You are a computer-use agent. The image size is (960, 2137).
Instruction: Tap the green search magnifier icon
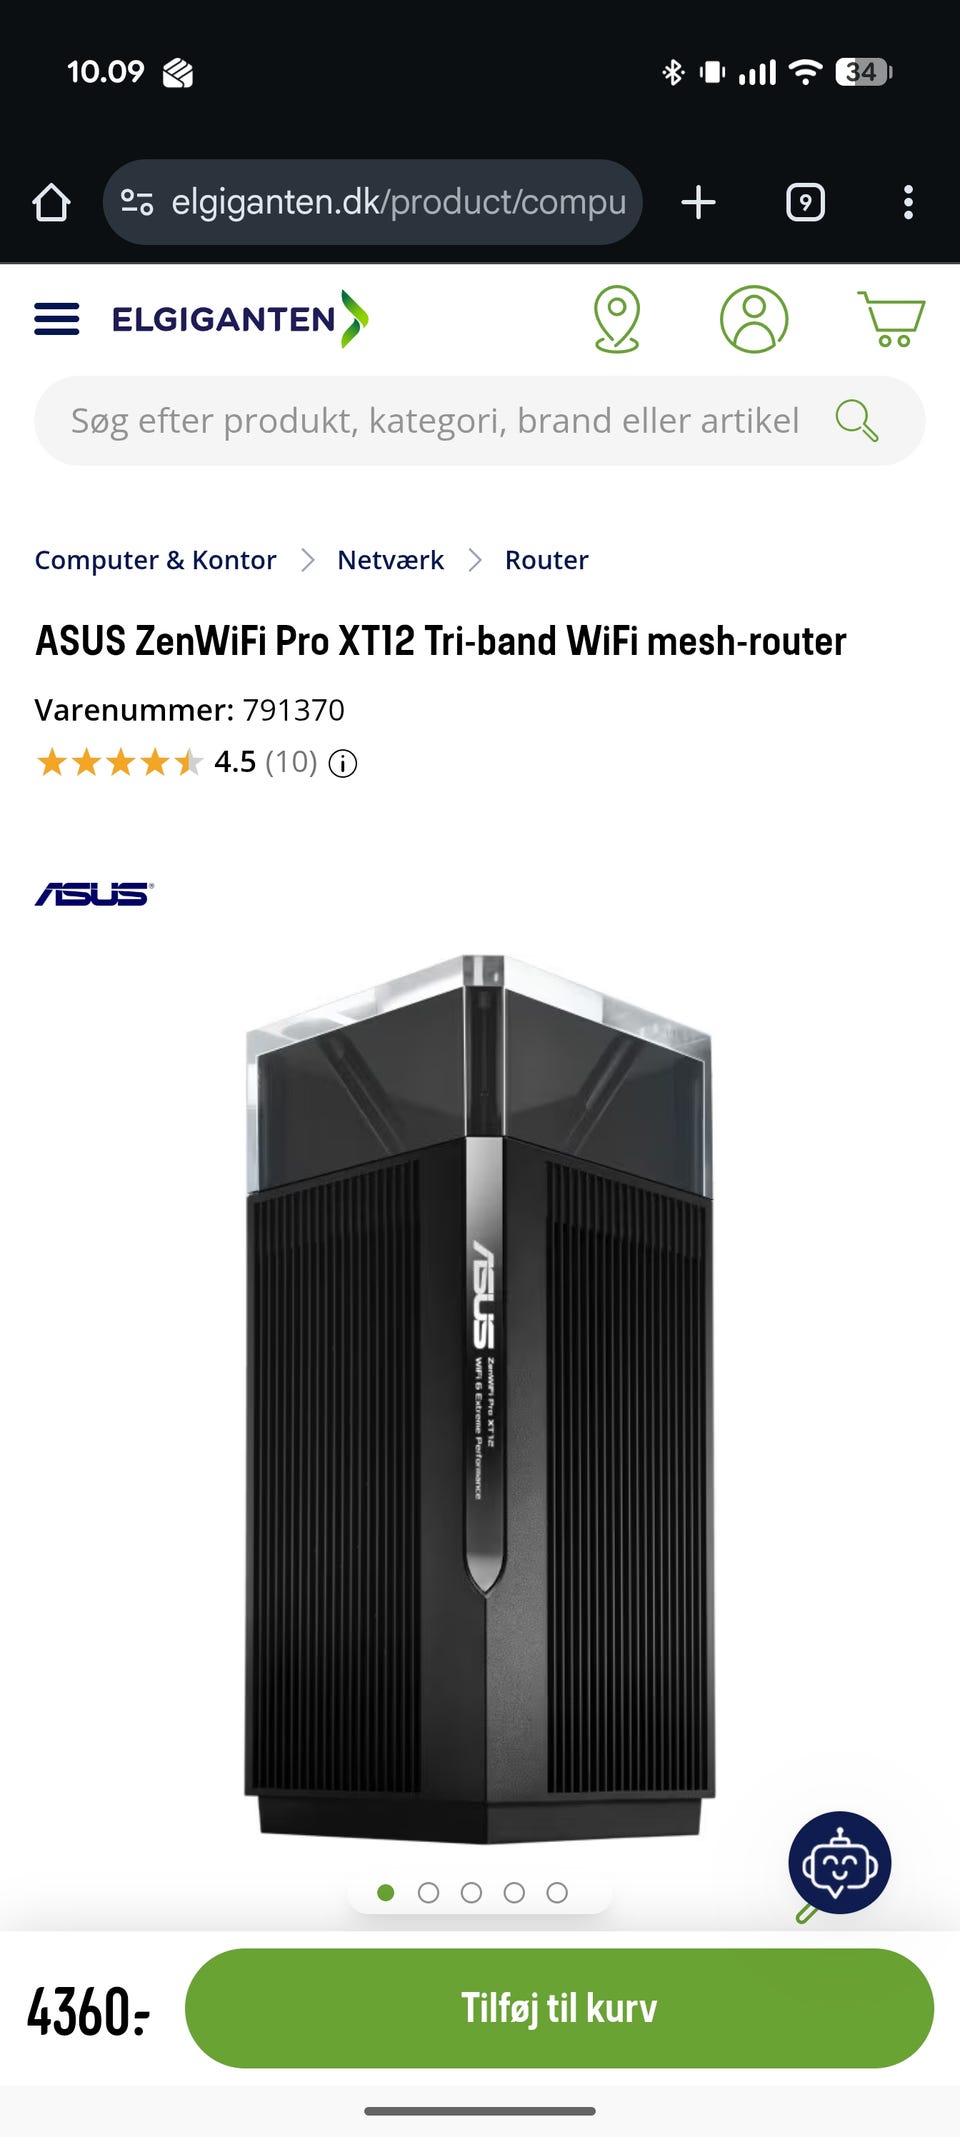857,421
